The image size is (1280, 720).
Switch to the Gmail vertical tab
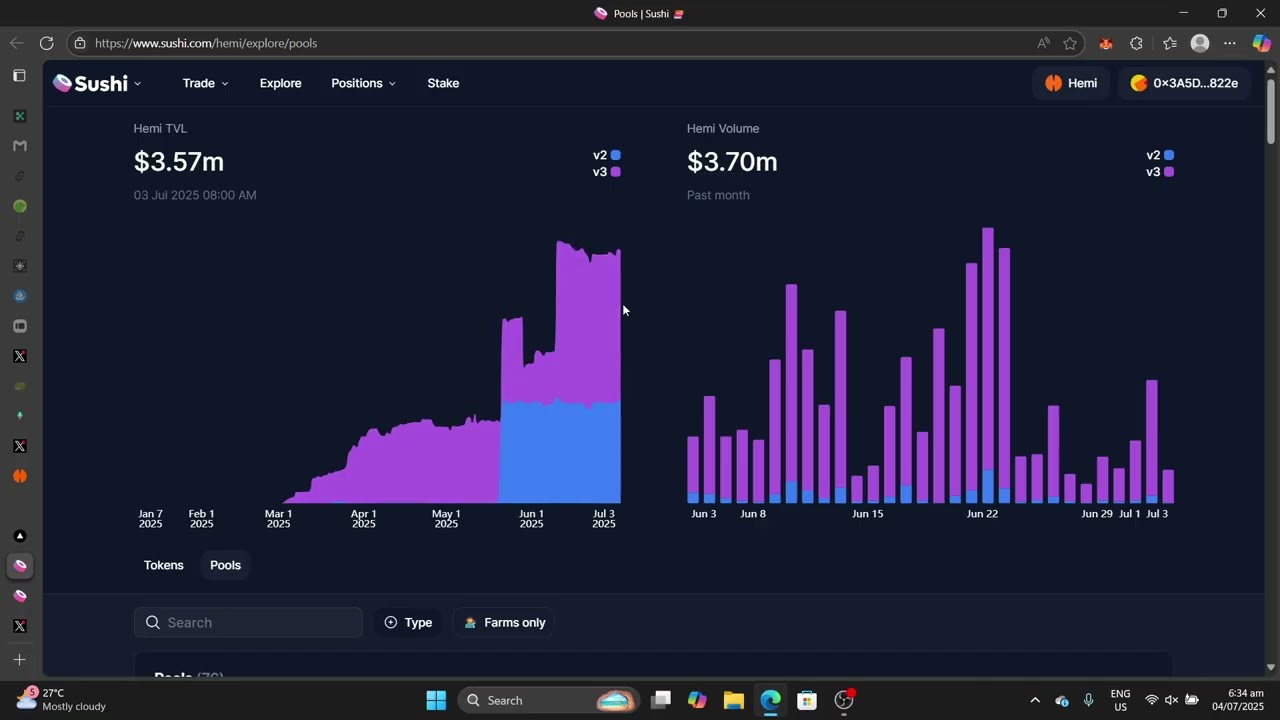pos(20,146)
